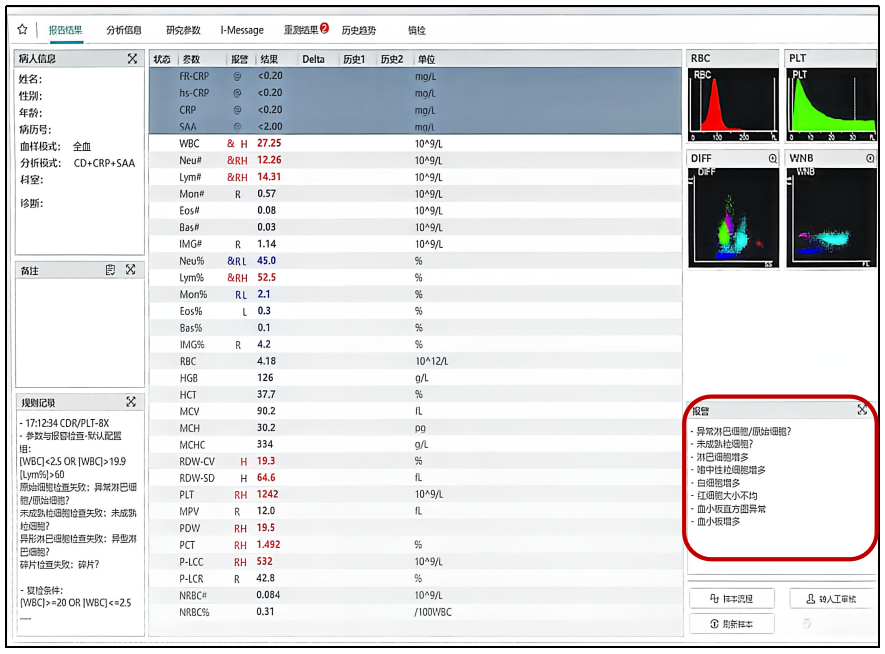
Task: Click the 血小板直方图异常 alarm message
Action: pyautogui.click(x=731, y=508)
